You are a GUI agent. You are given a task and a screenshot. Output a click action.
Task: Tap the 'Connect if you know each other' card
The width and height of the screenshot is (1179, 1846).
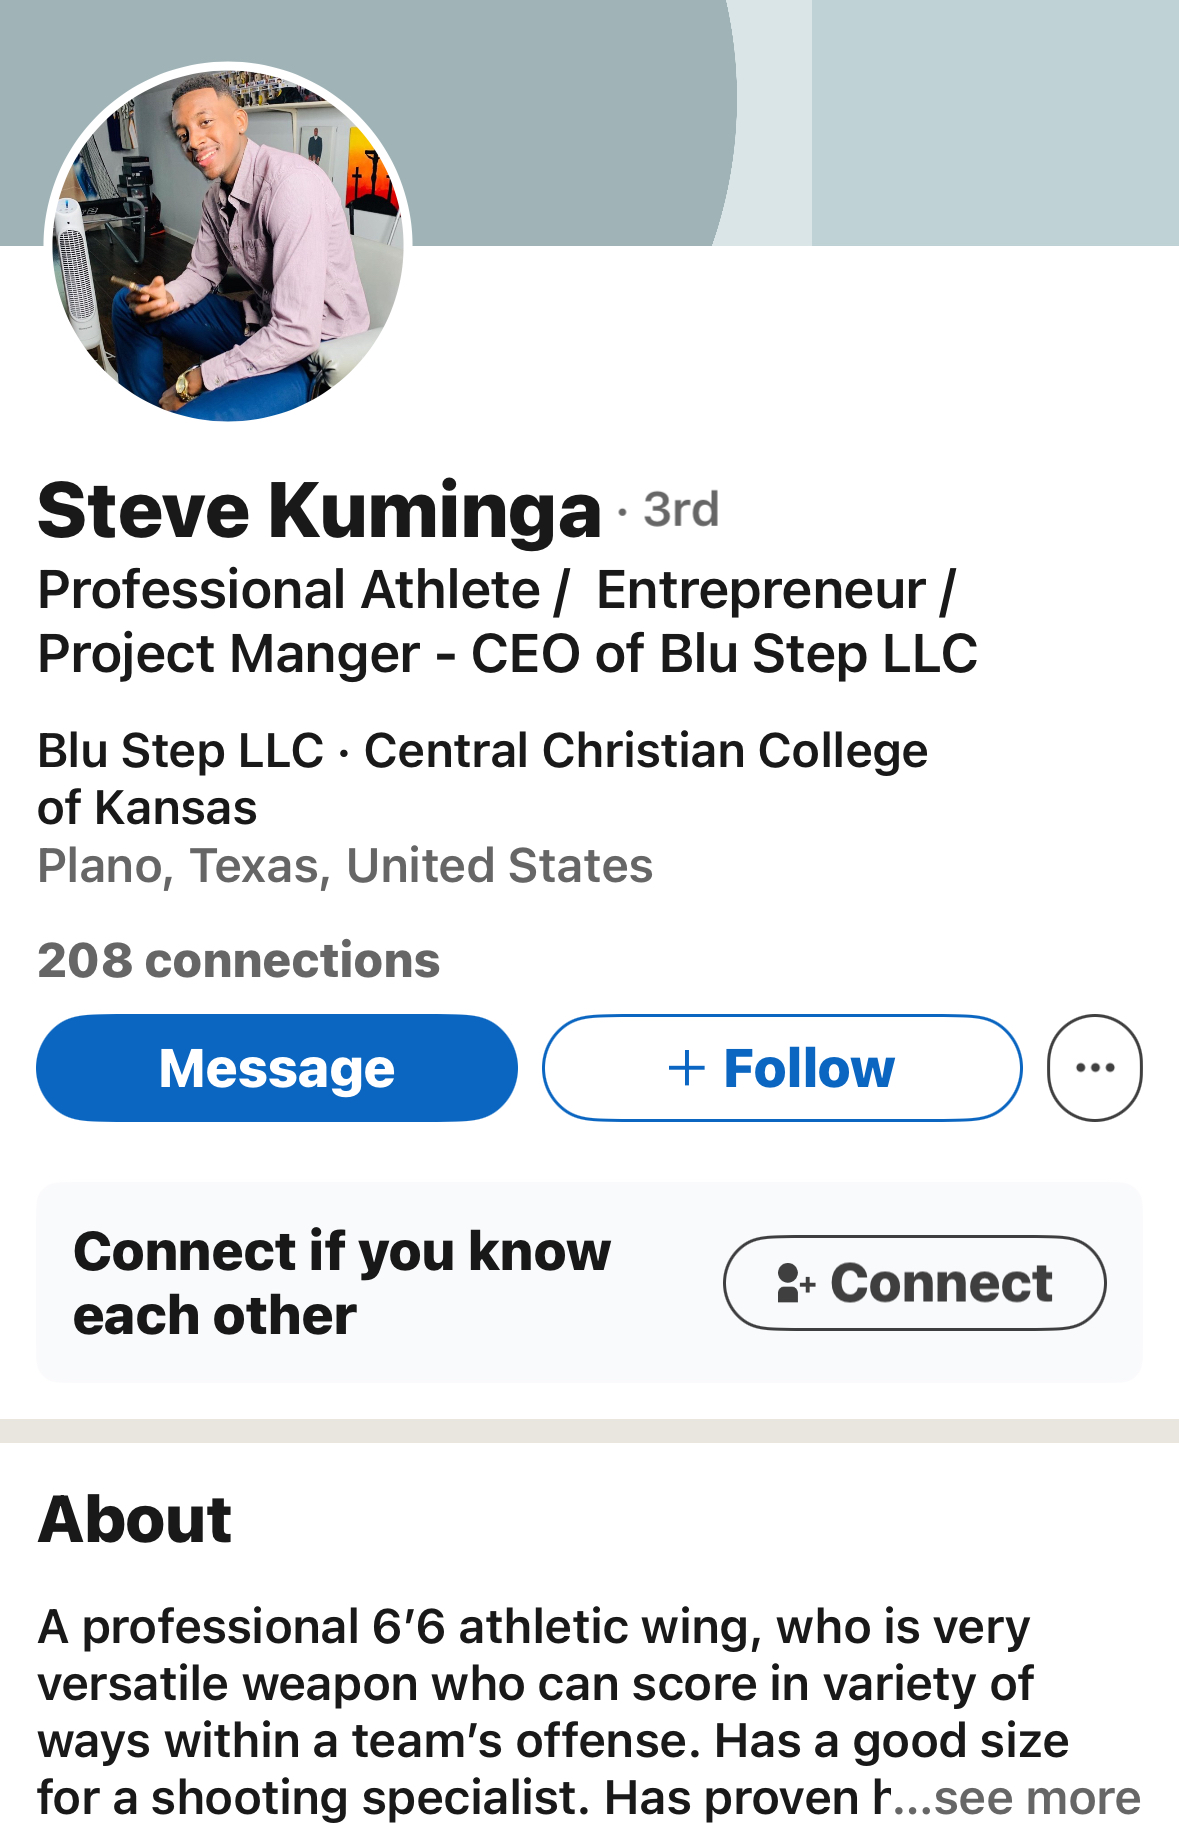click(589, 1283)
